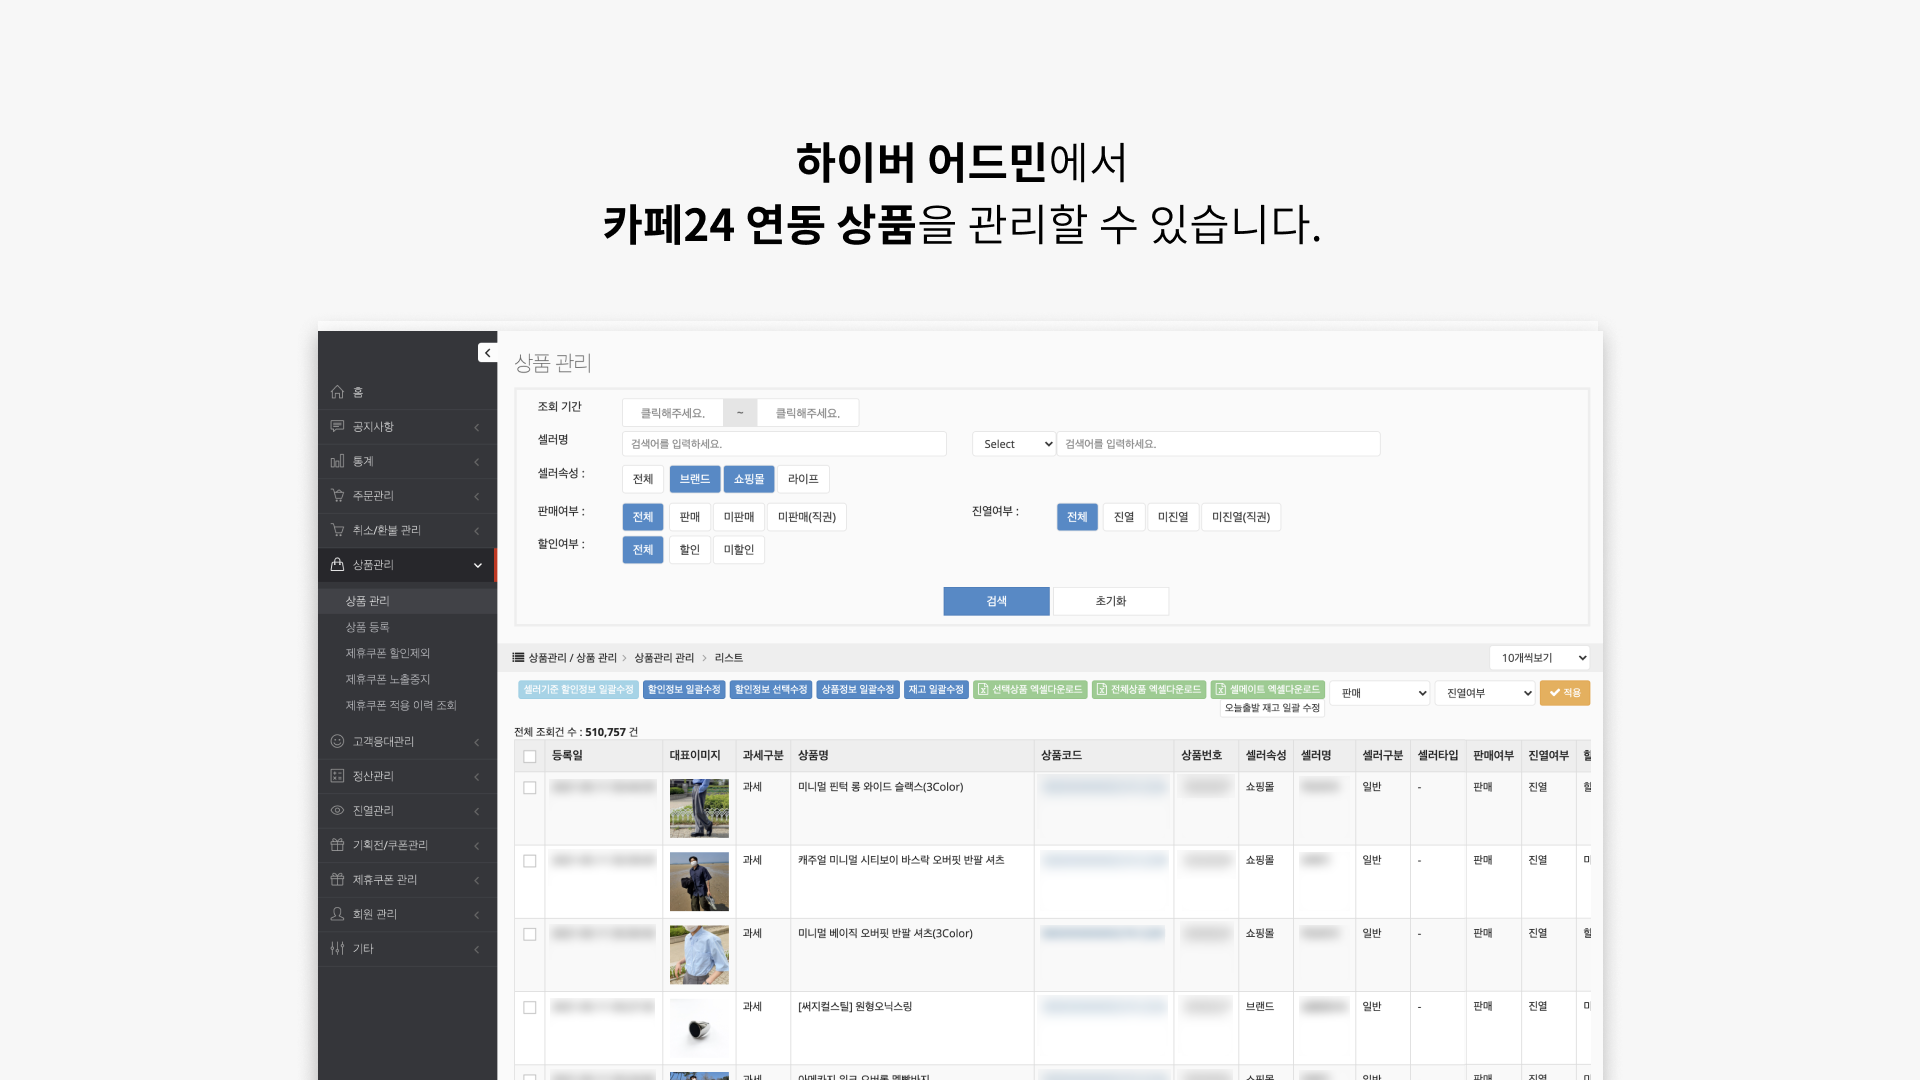Expand the 진열여부 bulk-change dropdown
Viewport: 1920px width, 1080px height.
coord(1484,693)
